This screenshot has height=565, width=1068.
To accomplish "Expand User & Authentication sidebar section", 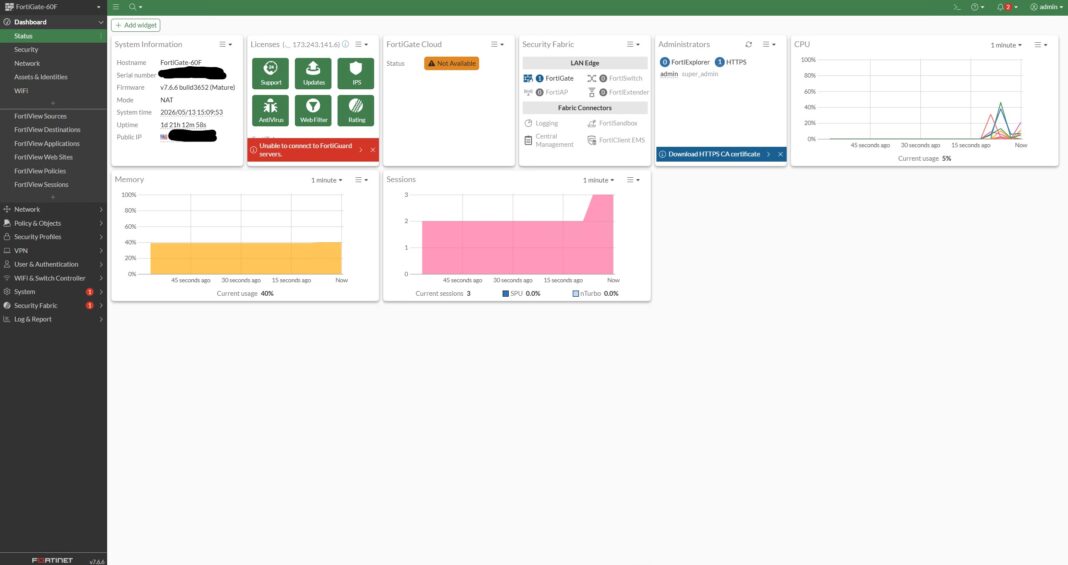I will click(53, 264).
